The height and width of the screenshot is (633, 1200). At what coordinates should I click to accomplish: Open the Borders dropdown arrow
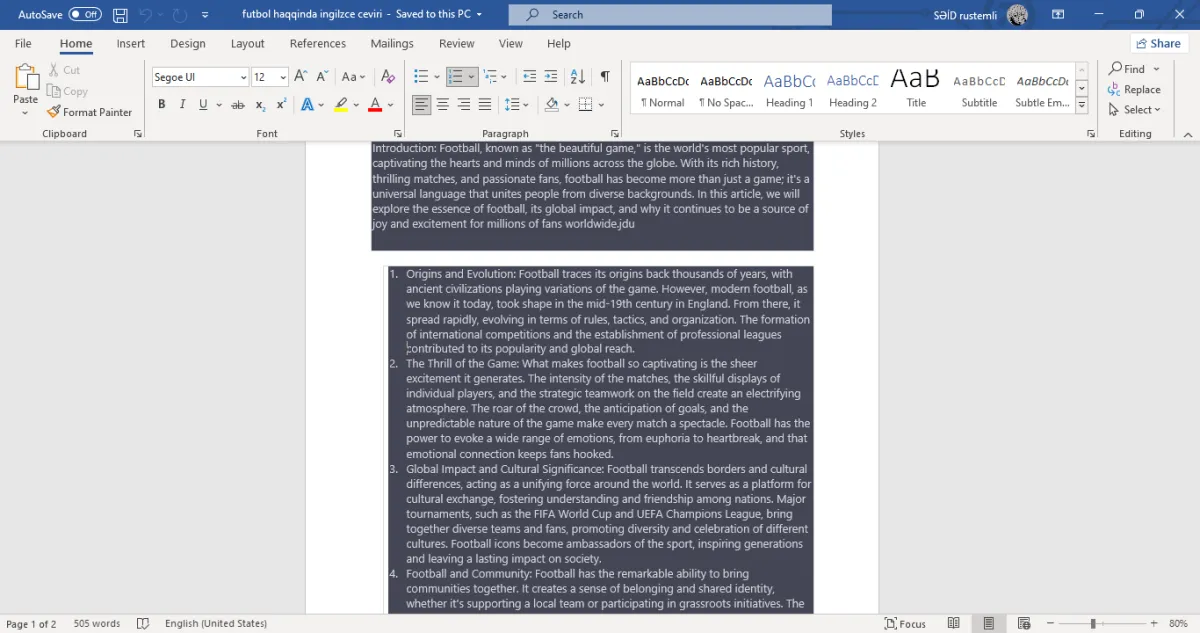click(x=601, y=105)
